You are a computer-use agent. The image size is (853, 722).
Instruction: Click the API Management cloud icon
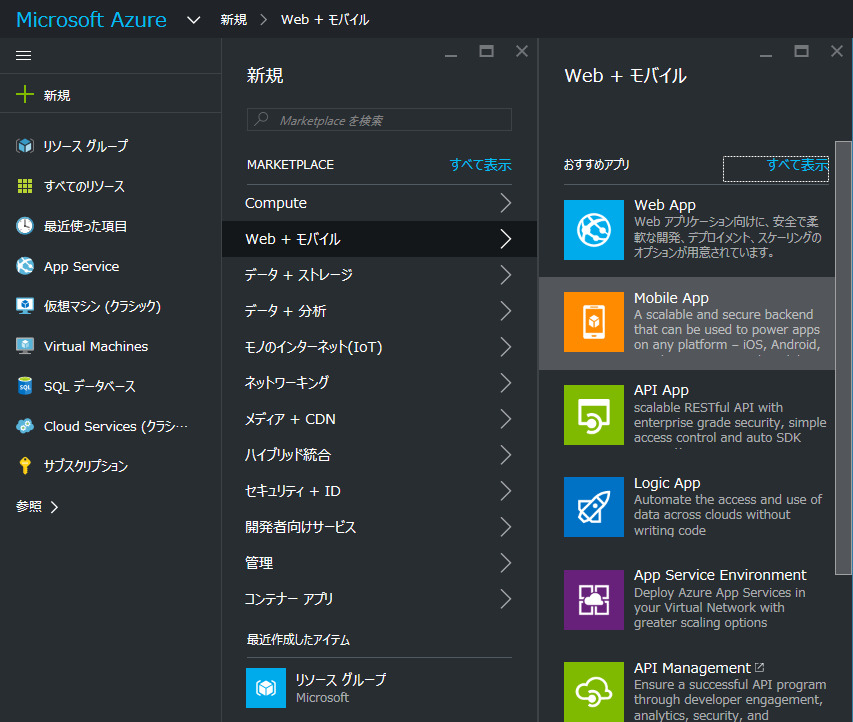pyautogui.click(x=594, y=692)
